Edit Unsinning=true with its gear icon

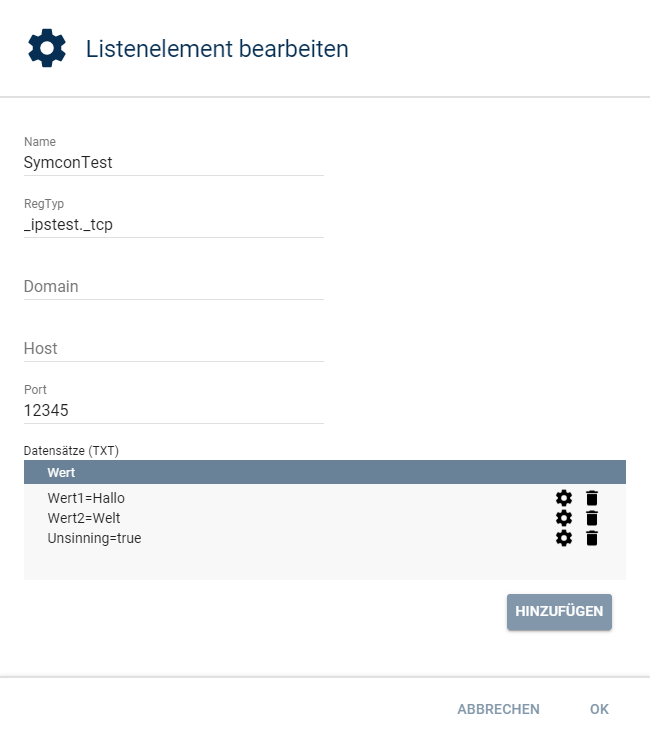point(564,538)
